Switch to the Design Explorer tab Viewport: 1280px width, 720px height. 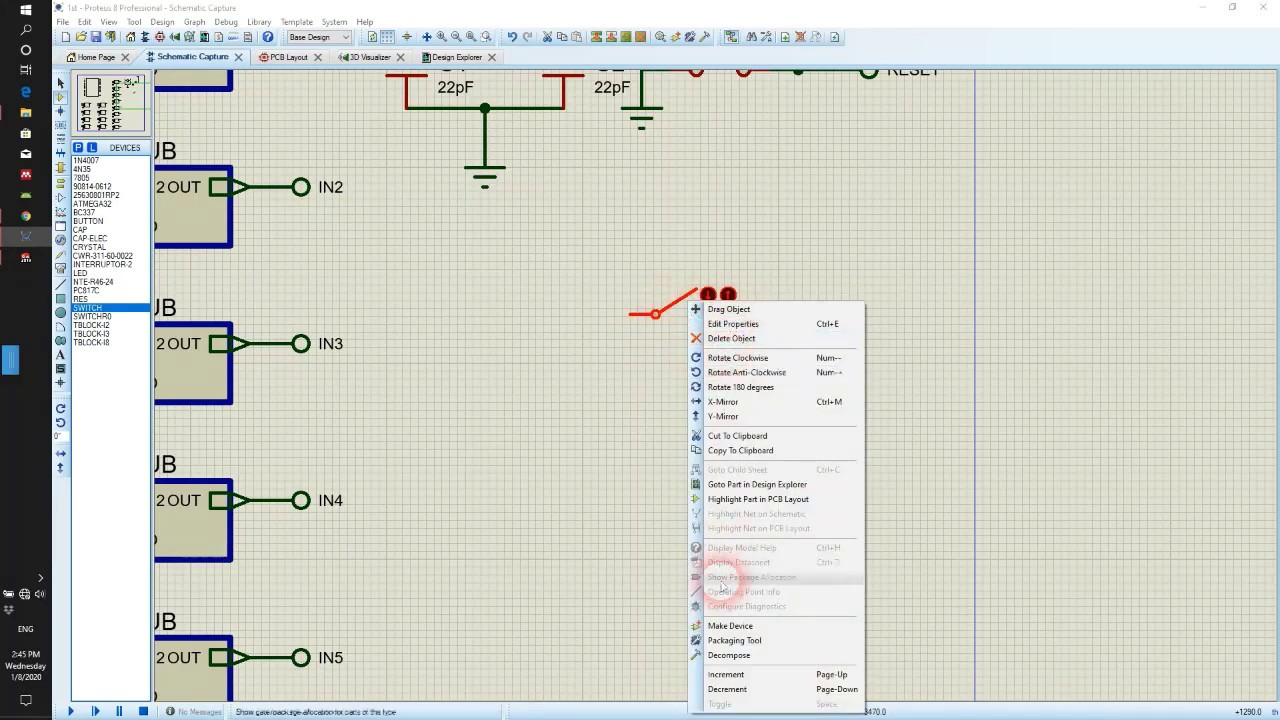(x=456, y=57)
